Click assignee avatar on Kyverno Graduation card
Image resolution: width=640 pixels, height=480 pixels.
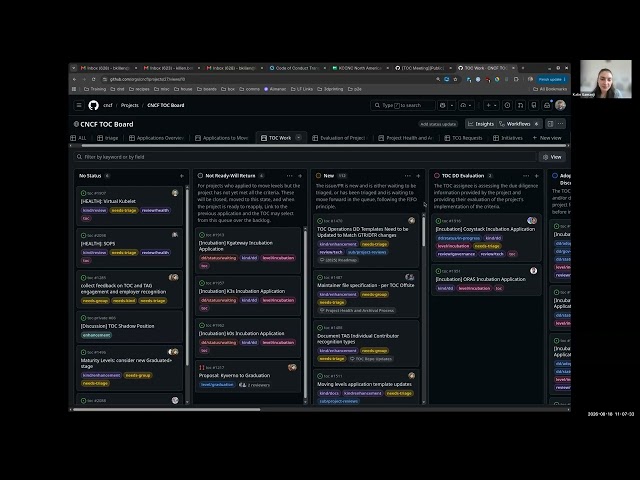click(292, 367)
